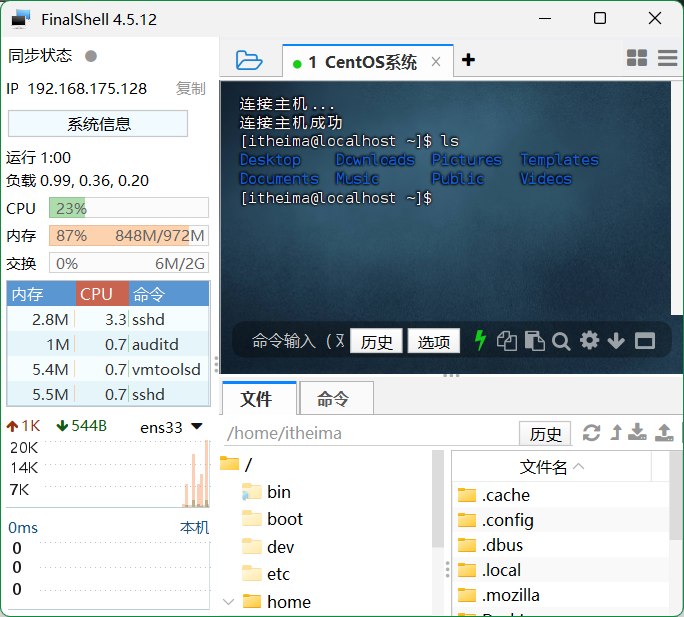Click the 系统信息 button

coord(98,123)
